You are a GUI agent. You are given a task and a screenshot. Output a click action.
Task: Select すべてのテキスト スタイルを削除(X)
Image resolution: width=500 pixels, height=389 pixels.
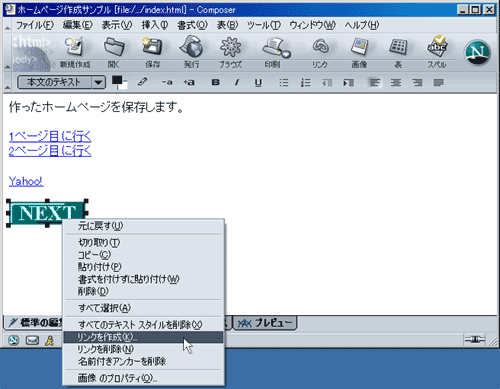coord(143,325)
